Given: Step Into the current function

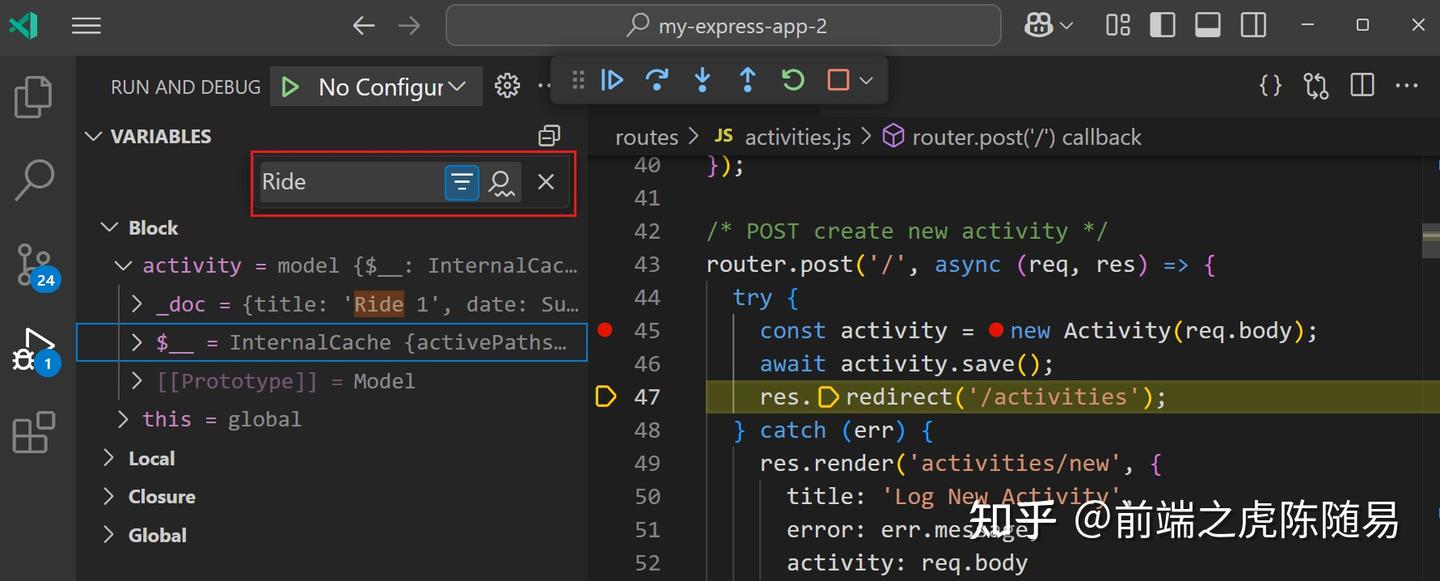Looking at the screenshot, I should (x=702, y=80).
